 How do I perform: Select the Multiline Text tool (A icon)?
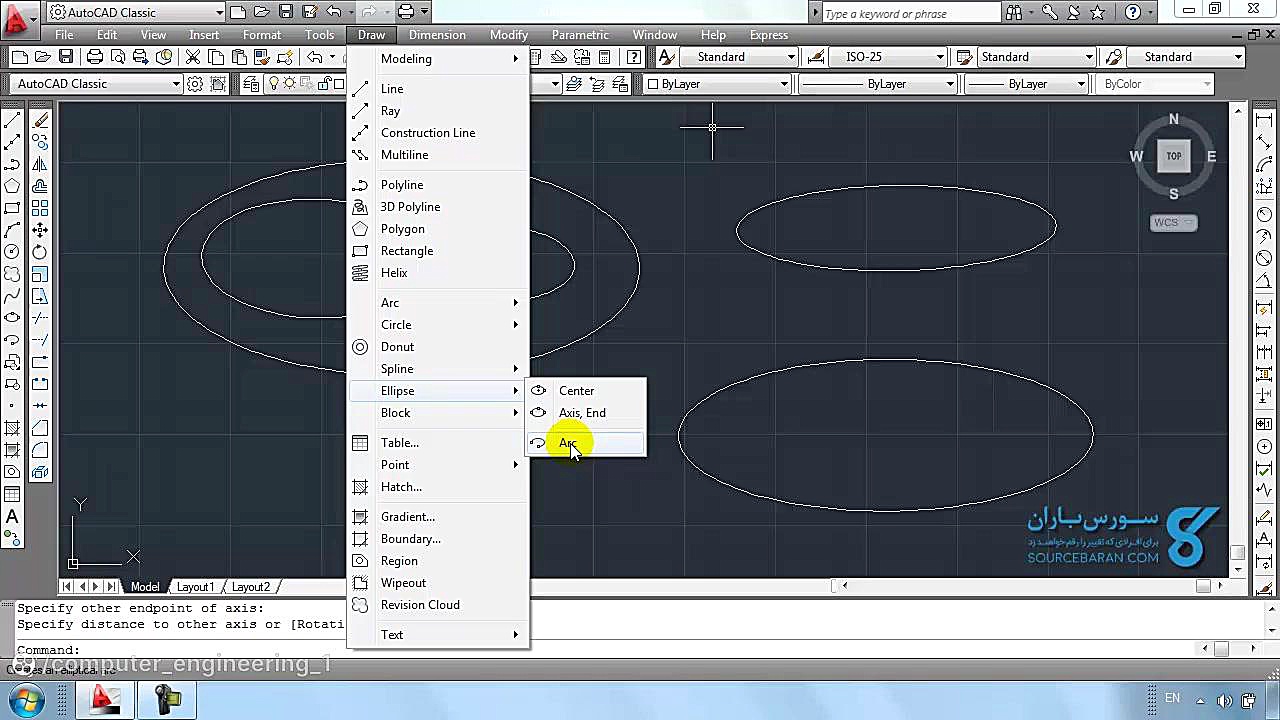pos(12,517)
